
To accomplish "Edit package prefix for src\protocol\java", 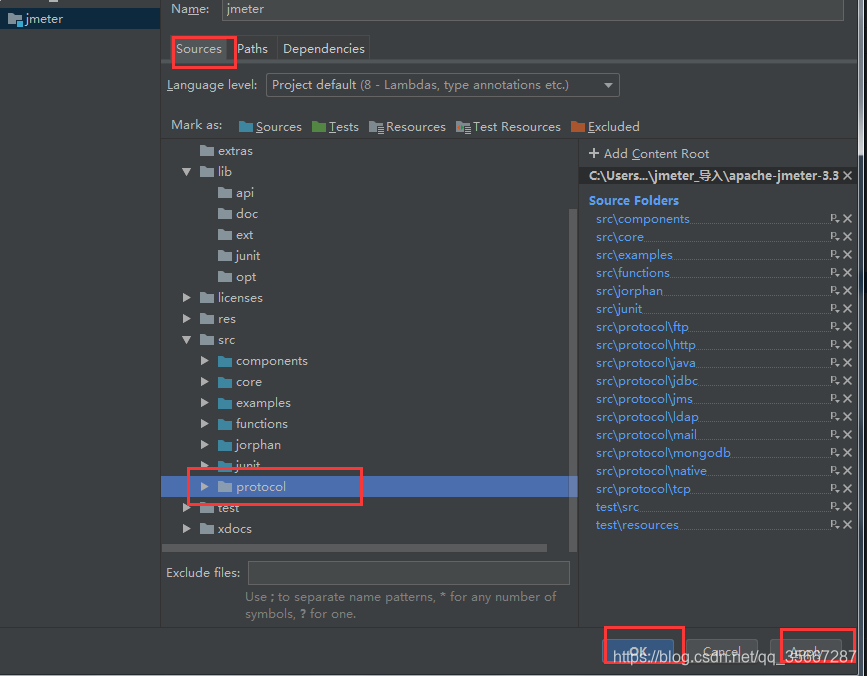I will [835, 363].
